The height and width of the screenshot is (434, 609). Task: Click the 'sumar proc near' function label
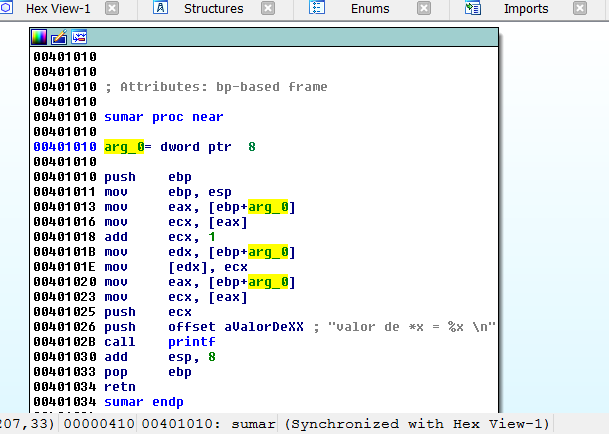click(164, 117)
